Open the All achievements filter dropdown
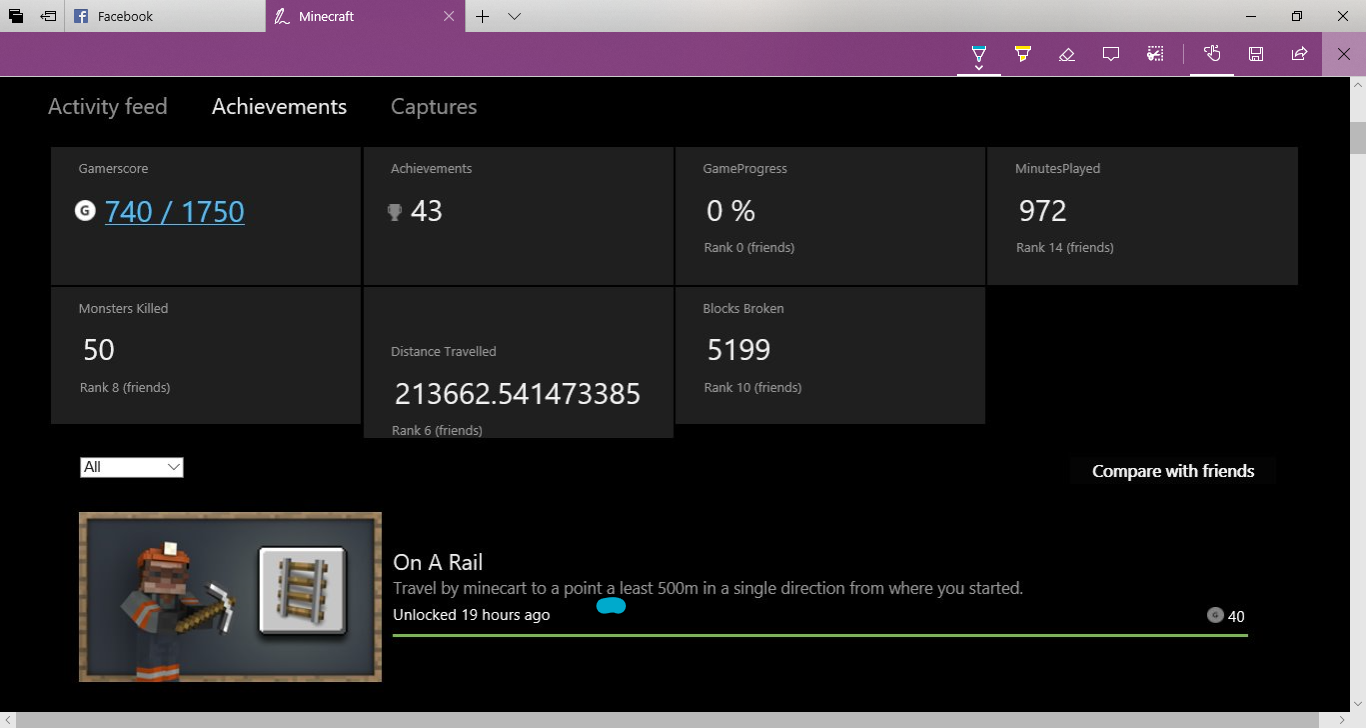 [131, 467]
